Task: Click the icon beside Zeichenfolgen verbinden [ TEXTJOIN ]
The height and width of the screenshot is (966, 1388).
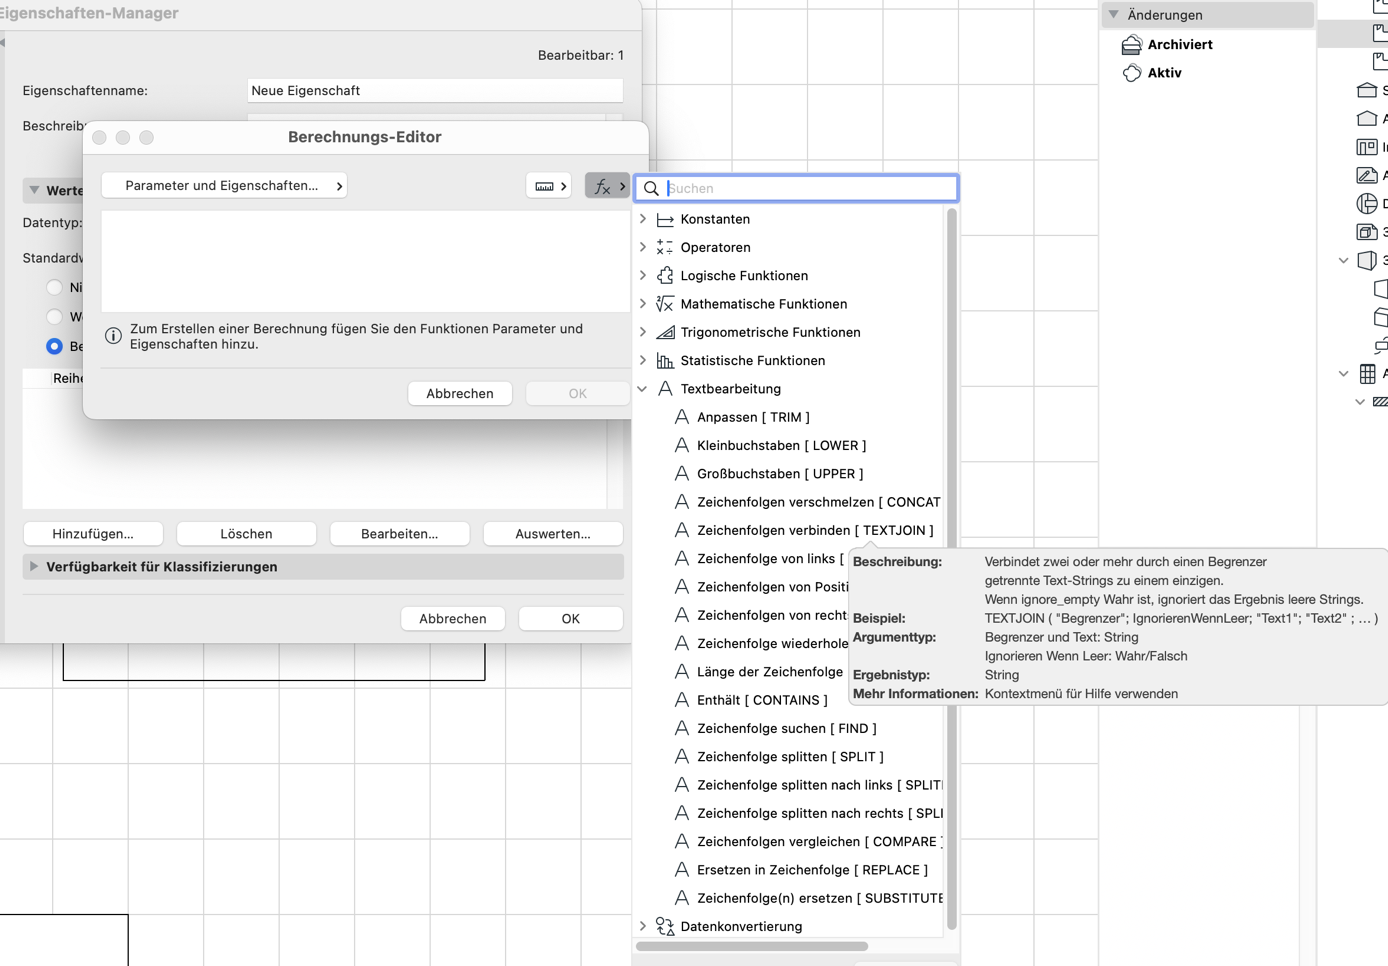Action: [681, 530]
